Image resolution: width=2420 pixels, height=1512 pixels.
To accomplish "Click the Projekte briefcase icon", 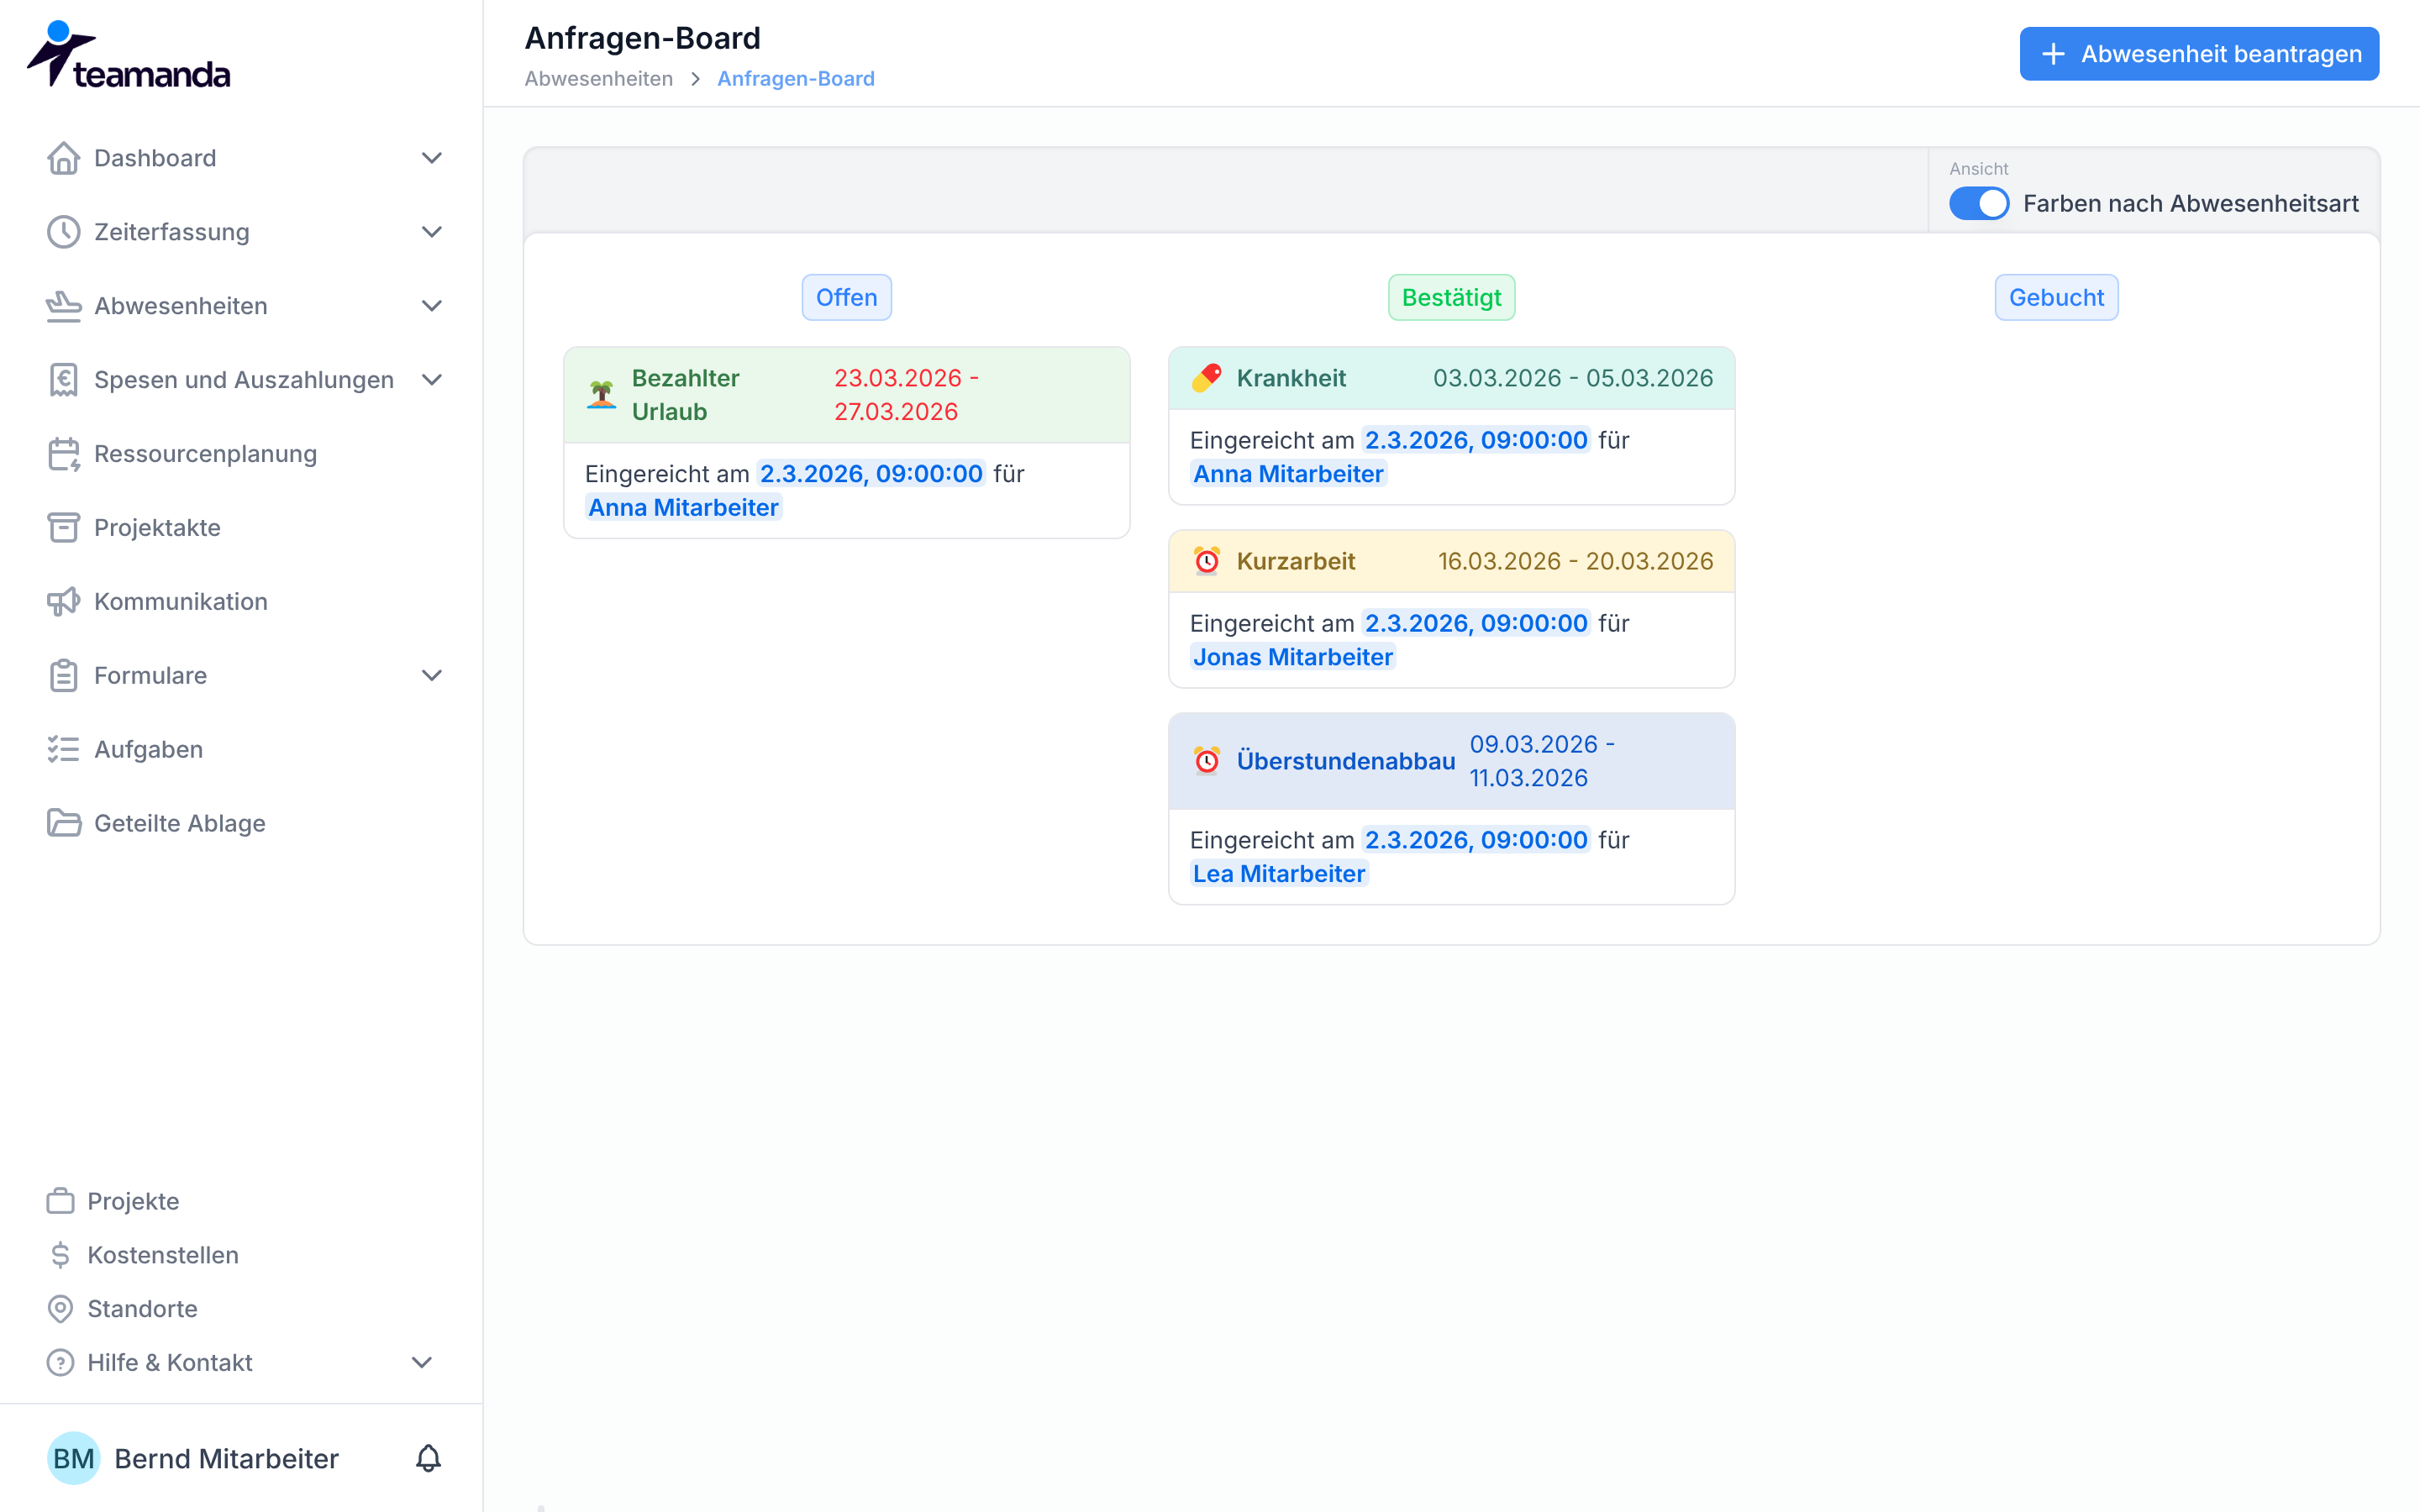I will [x=61, y=1201].
